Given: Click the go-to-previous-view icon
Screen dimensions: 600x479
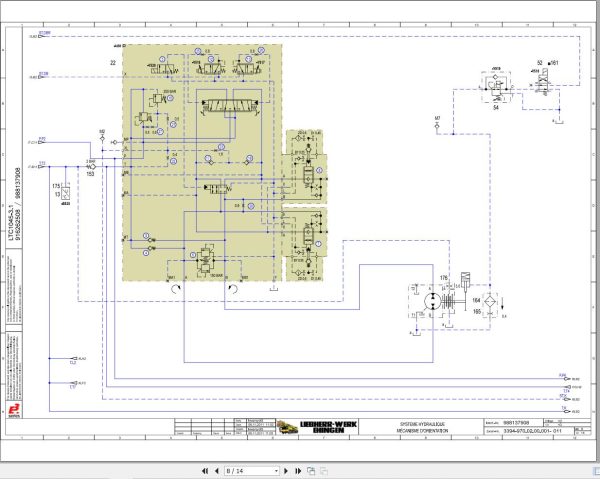Looking at the screenshot, I should click(x=311, y=471).
